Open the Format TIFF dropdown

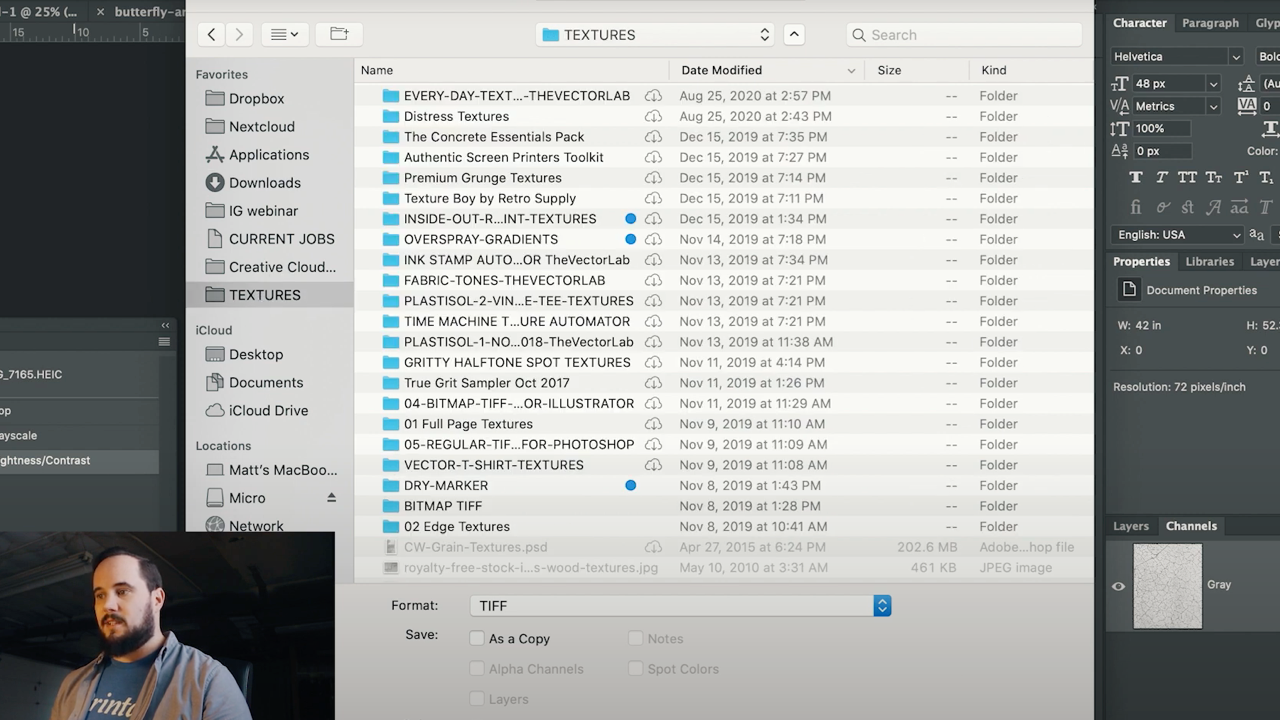pos(680,605)
